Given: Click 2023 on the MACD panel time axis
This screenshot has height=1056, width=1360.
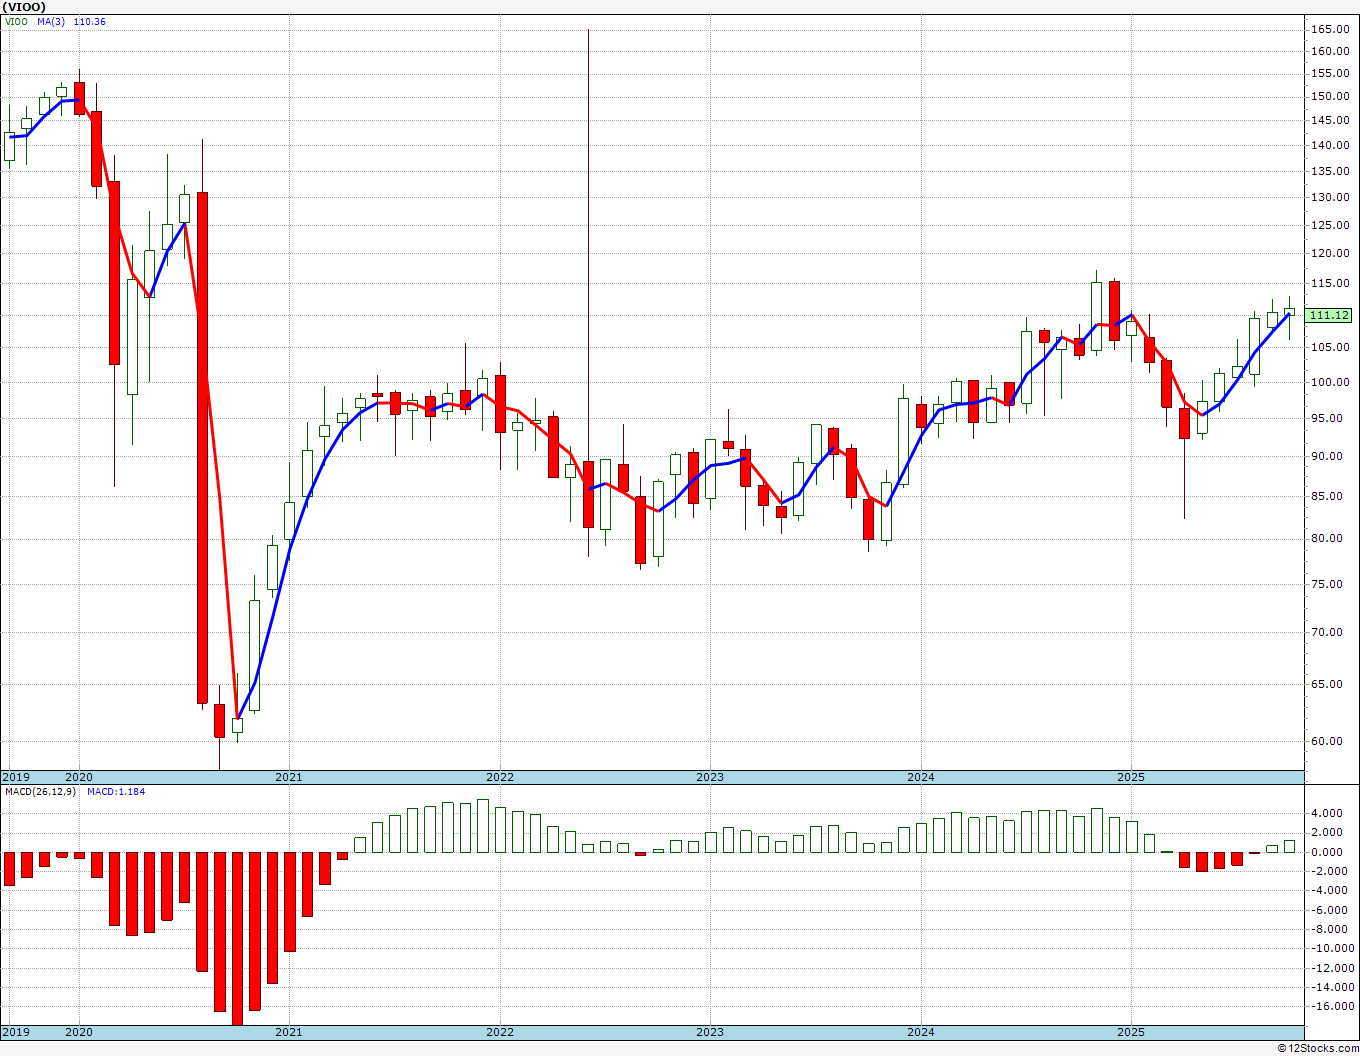Looking at the screenshot, I should coord(710,1032).
